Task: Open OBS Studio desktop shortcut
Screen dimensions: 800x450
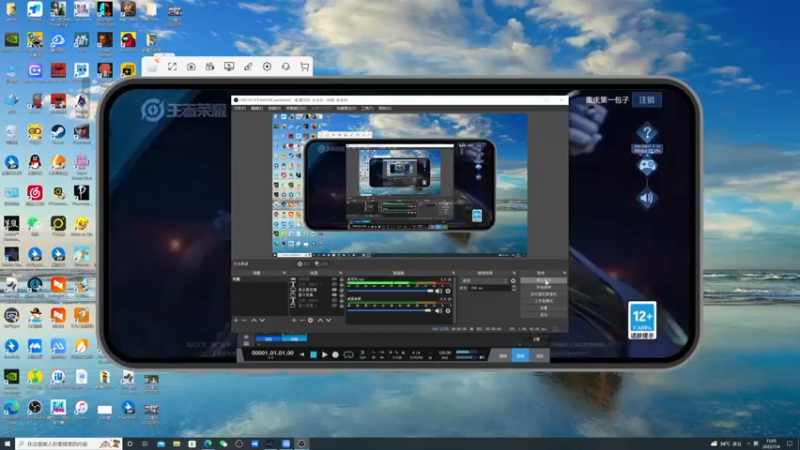Action: [35, 409]
